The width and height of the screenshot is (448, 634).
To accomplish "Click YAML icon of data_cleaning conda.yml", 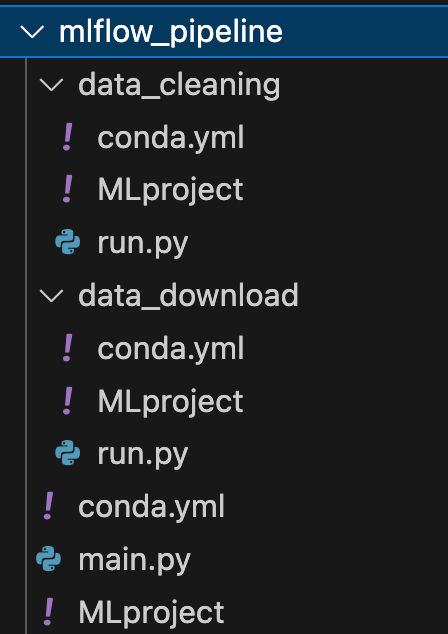I will pos(68,137).
